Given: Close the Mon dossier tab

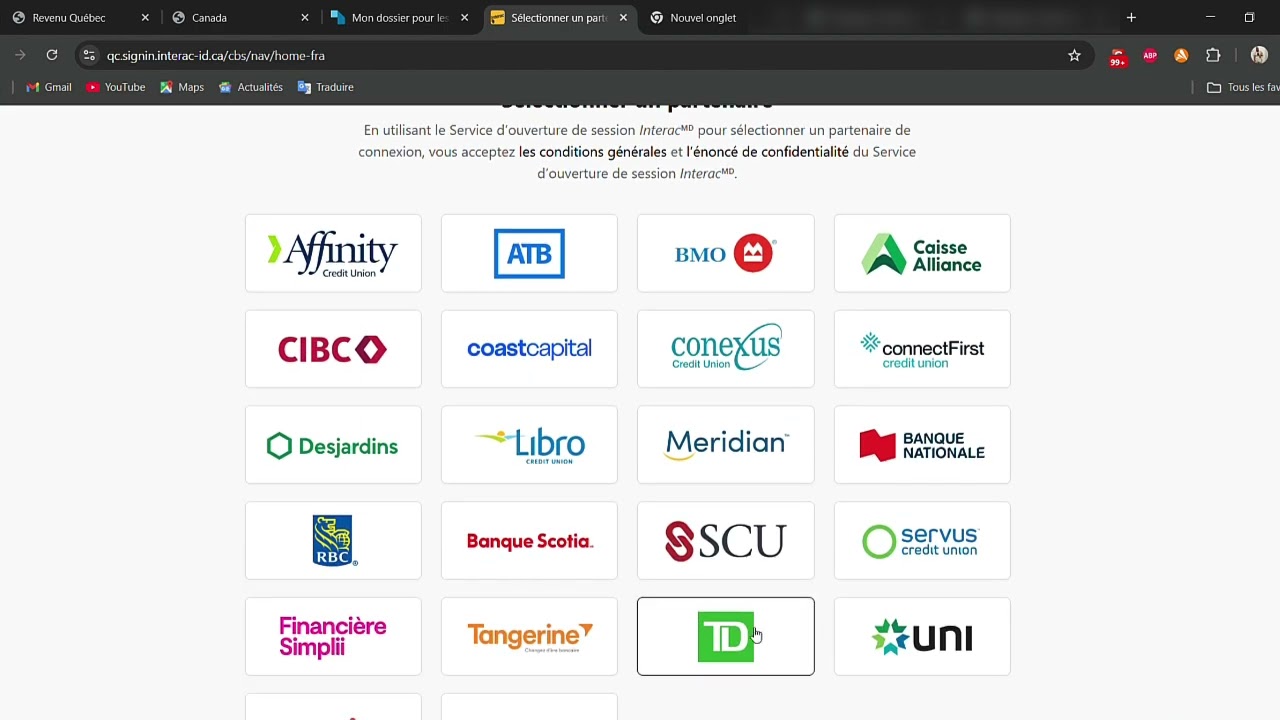Looking at the screenshot, I should pos(464,18).
